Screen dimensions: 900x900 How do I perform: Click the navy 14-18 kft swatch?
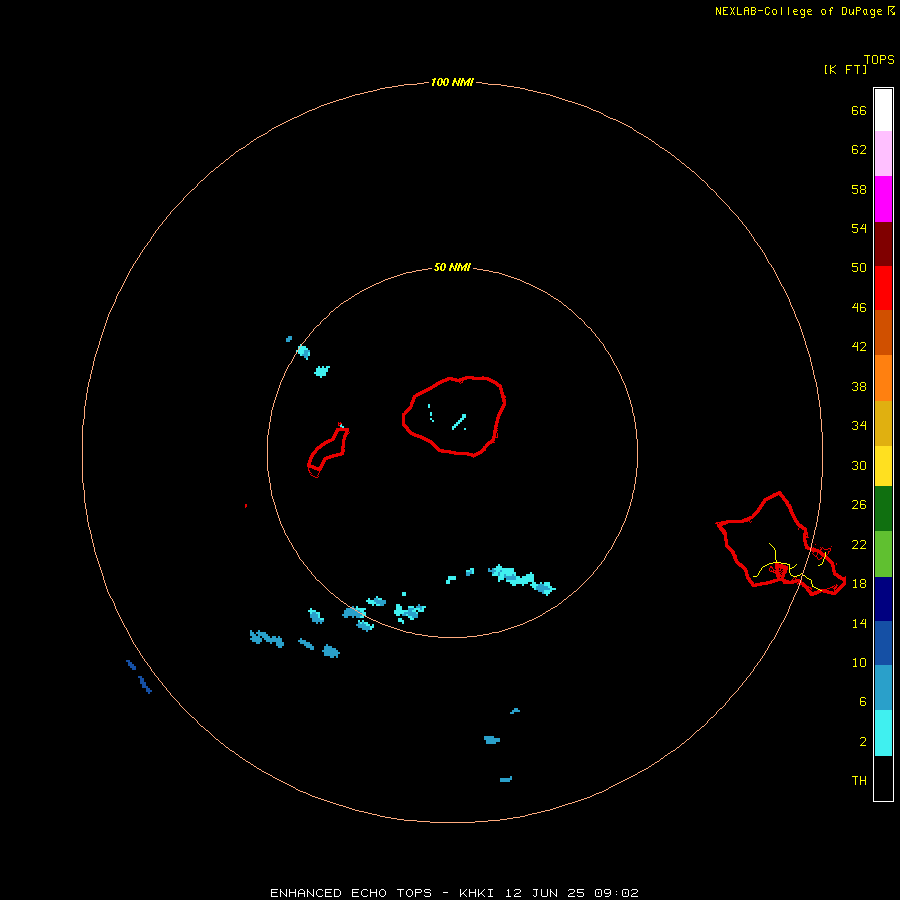click(883, 599)
